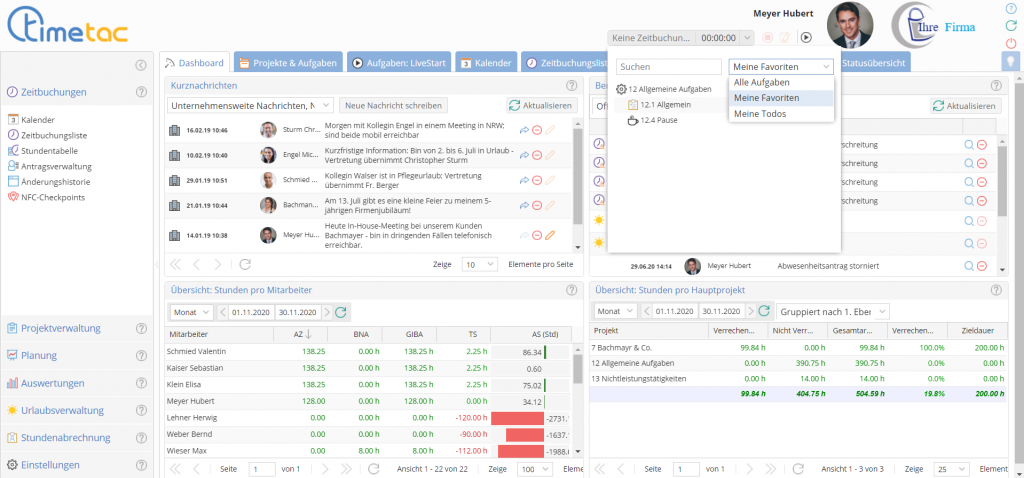Open the Gruppiert nach 1. Ebene dropdown
Viewport: 1024px width, 478px height.
click(x=833, y=312)
